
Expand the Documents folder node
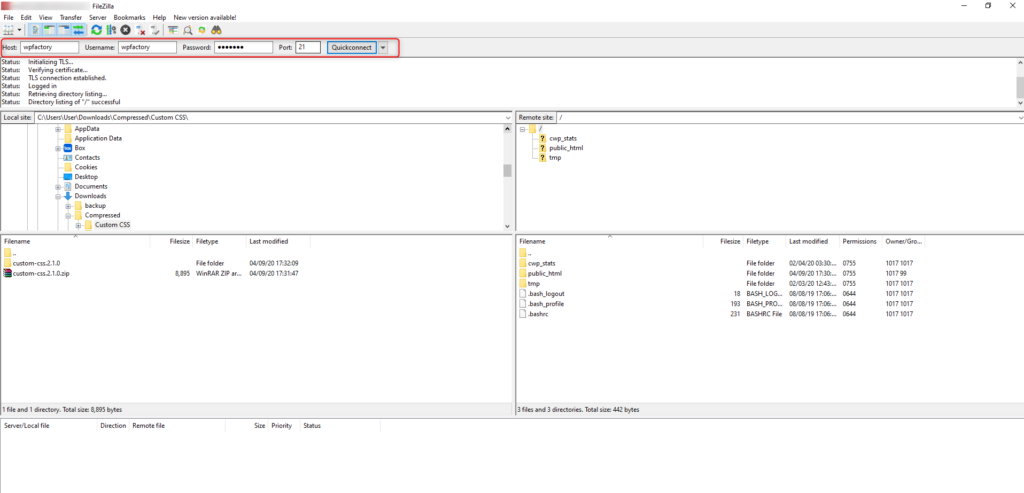point(57,186)
